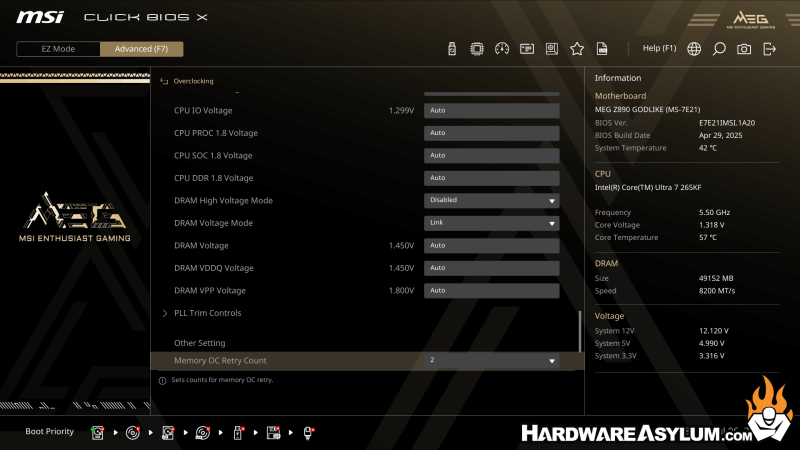Click the MEG Z890 GODLIKE motherboard name

(647, 110)
